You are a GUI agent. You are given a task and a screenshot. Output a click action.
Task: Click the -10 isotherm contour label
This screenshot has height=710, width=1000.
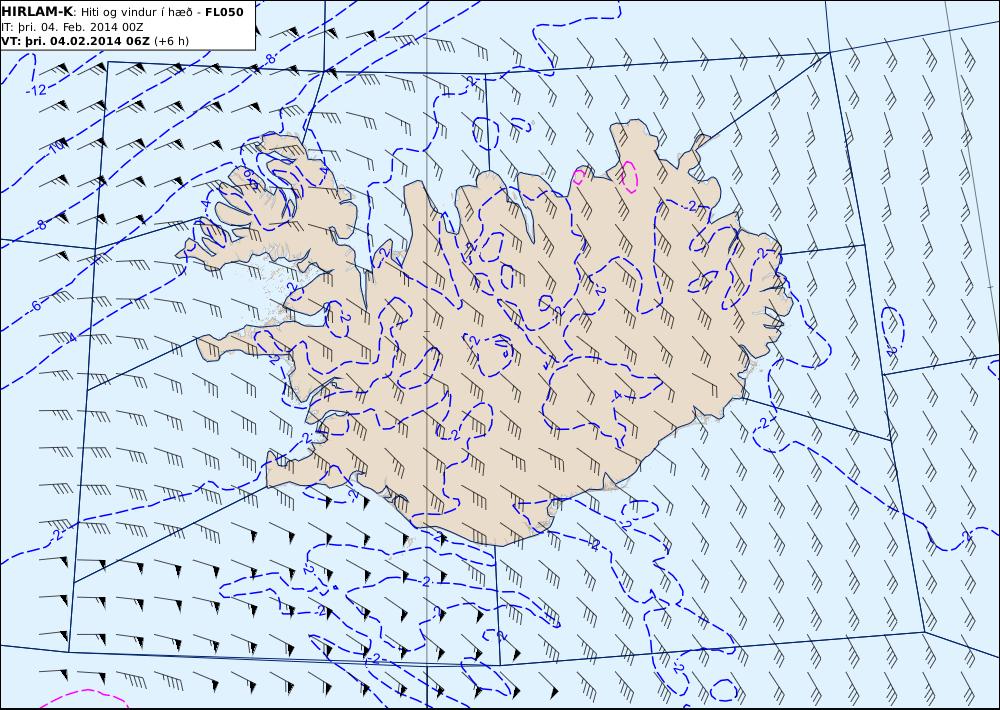[56, 147]
